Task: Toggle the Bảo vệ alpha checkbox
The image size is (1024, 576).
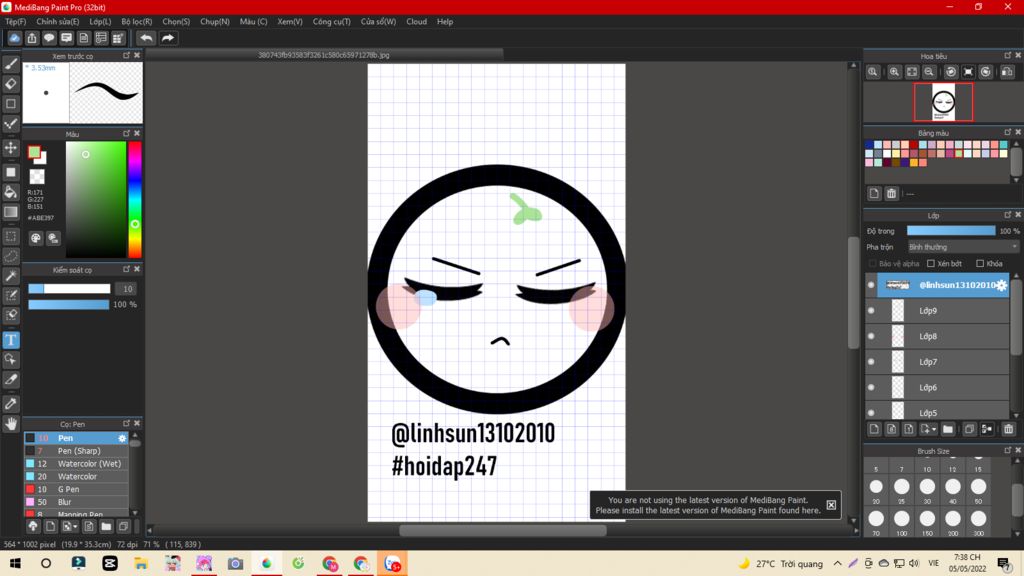Action: point(872,264)
